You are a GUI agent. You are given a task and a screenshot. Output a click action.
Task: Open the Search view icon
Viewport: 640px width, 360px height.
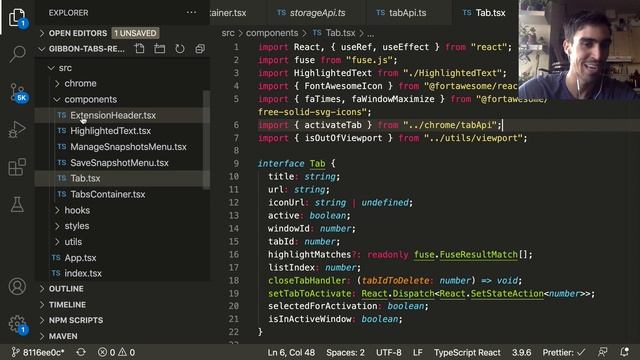coord(17,54)
